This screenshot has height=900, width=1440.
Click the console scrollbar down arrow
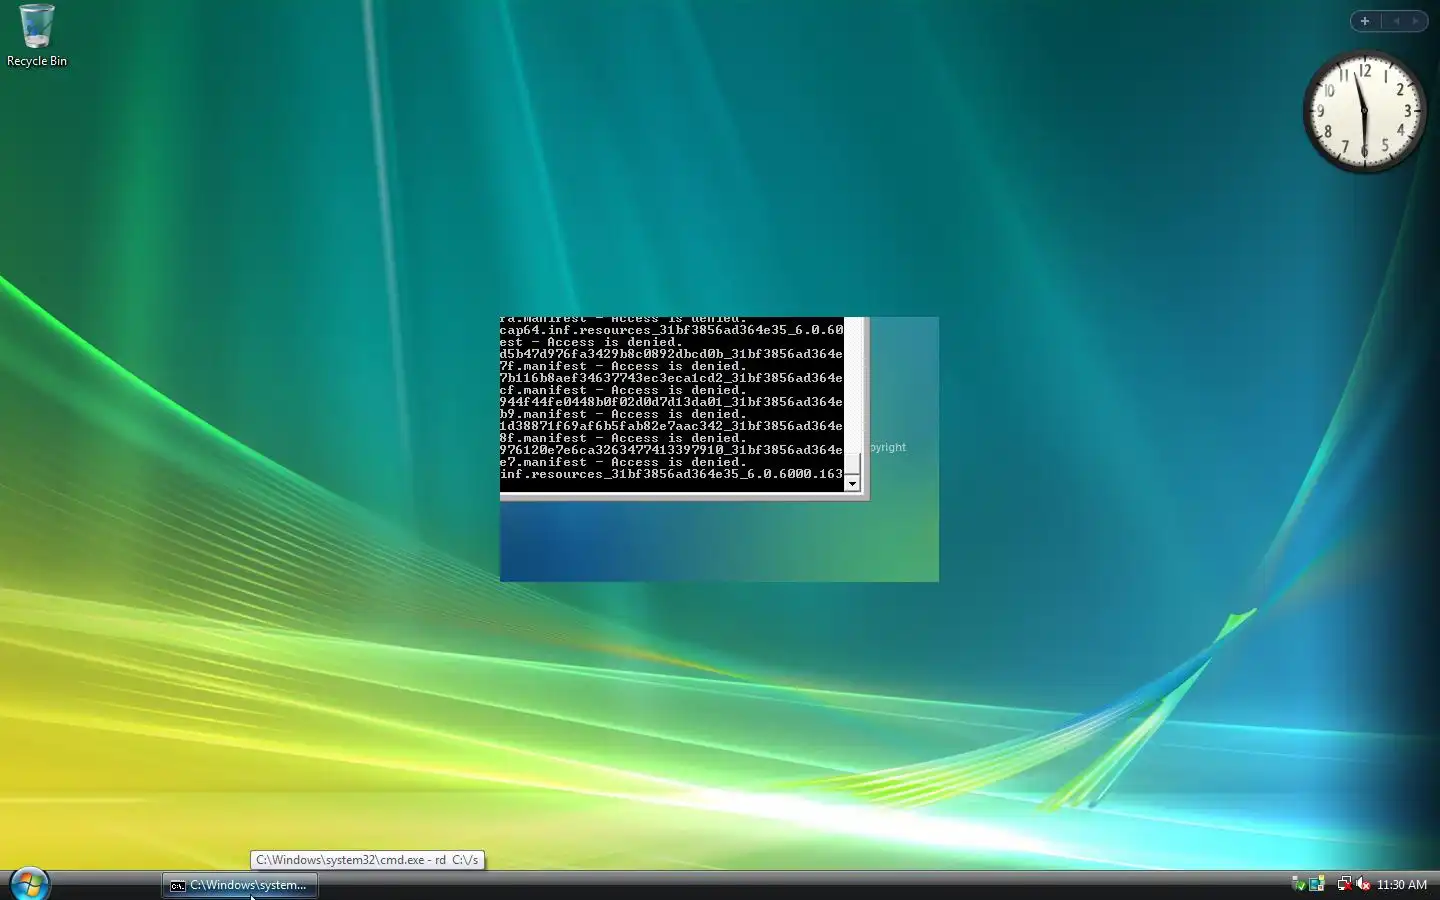coord(853,484)
